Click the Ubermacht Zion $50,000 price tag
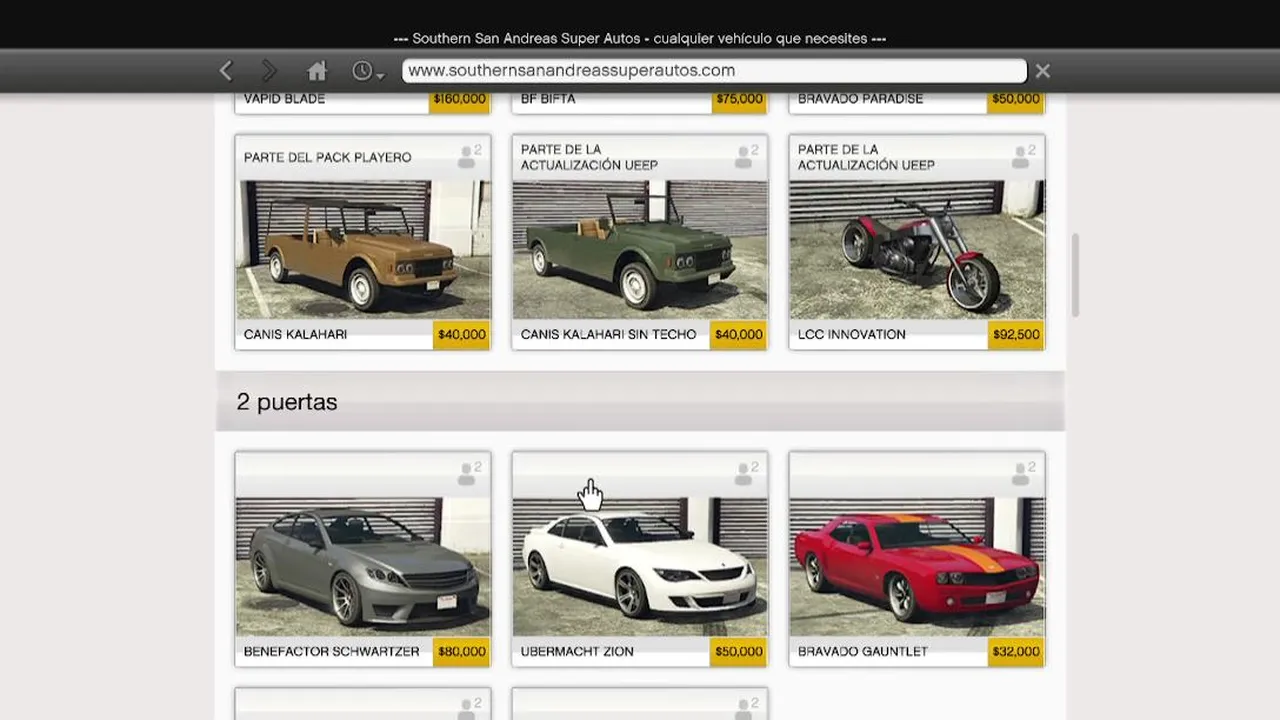1280x720 pixels. click(x=738, y=652)
